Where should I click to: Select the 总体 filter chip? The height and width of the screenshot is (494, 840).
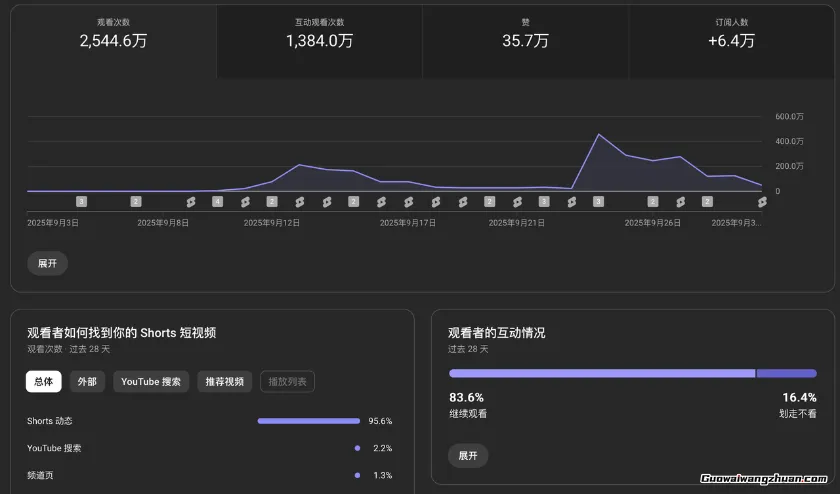[43, 381]
